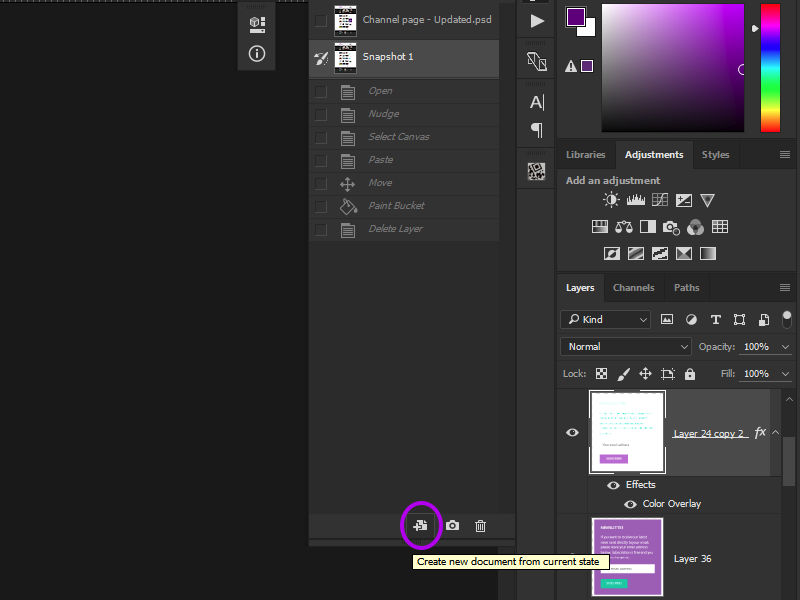Select the Snapshot 1 history snapshot
The height and width of the screenshot is (600, 800).
tap(404, 57)
